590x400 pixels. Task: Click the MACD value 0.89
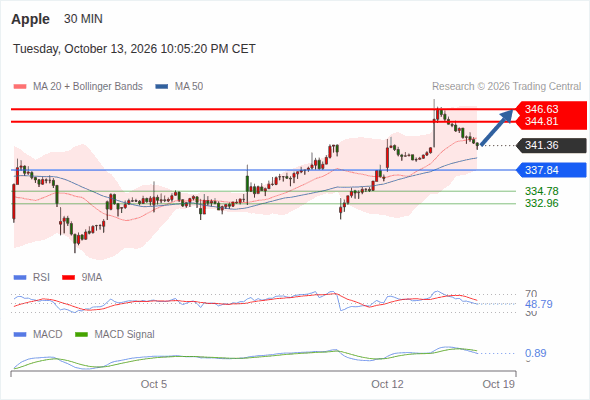536,353
